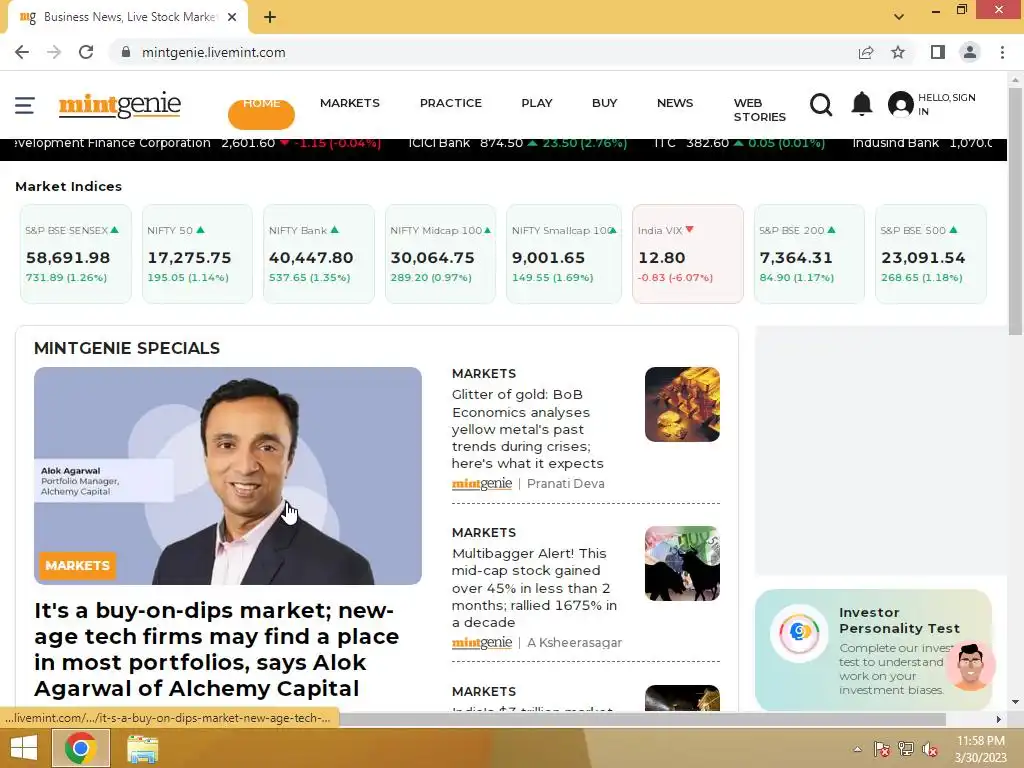
Task: Bookmark this page with the star icon
Action: [x=898, y=52]
